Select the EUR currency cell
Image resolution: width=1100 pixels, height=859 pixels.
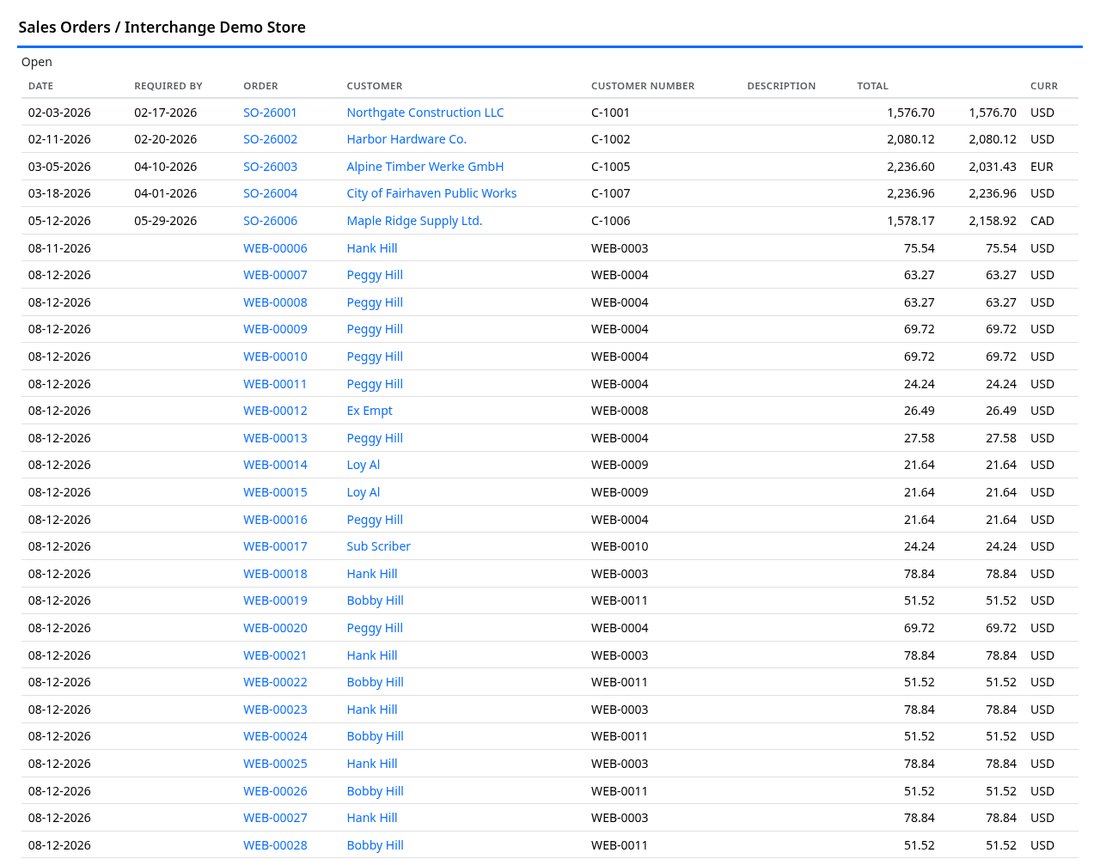[x=1042, y=166]
